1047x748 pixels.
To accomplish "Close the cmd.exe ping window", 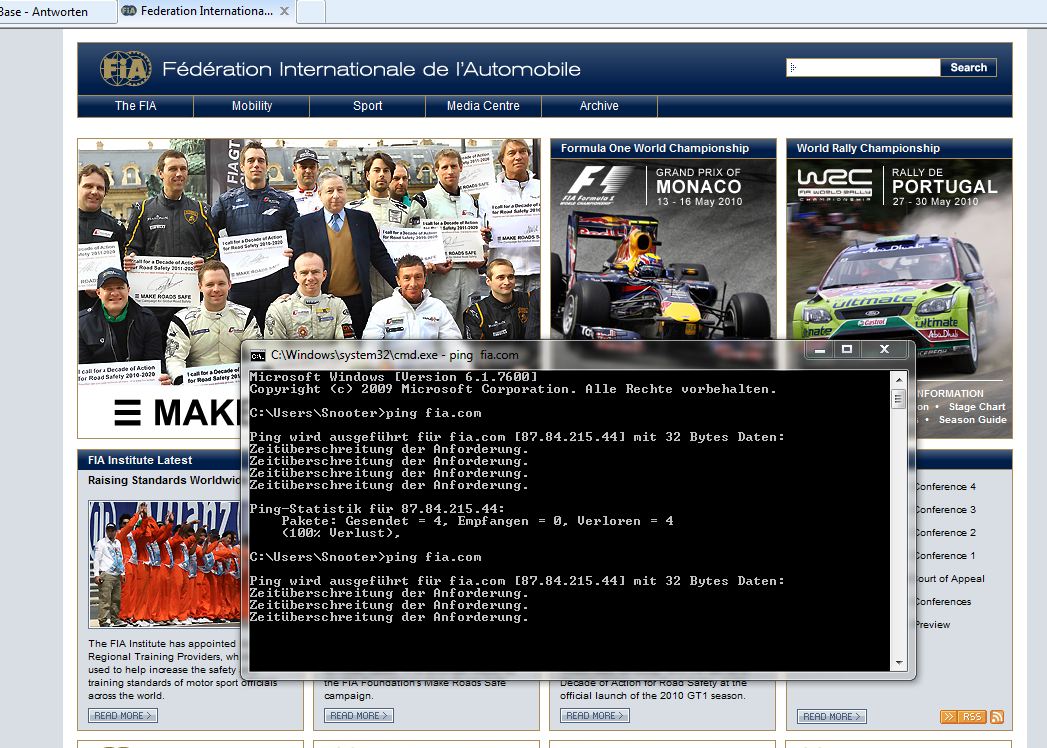I will click(885, 349).
